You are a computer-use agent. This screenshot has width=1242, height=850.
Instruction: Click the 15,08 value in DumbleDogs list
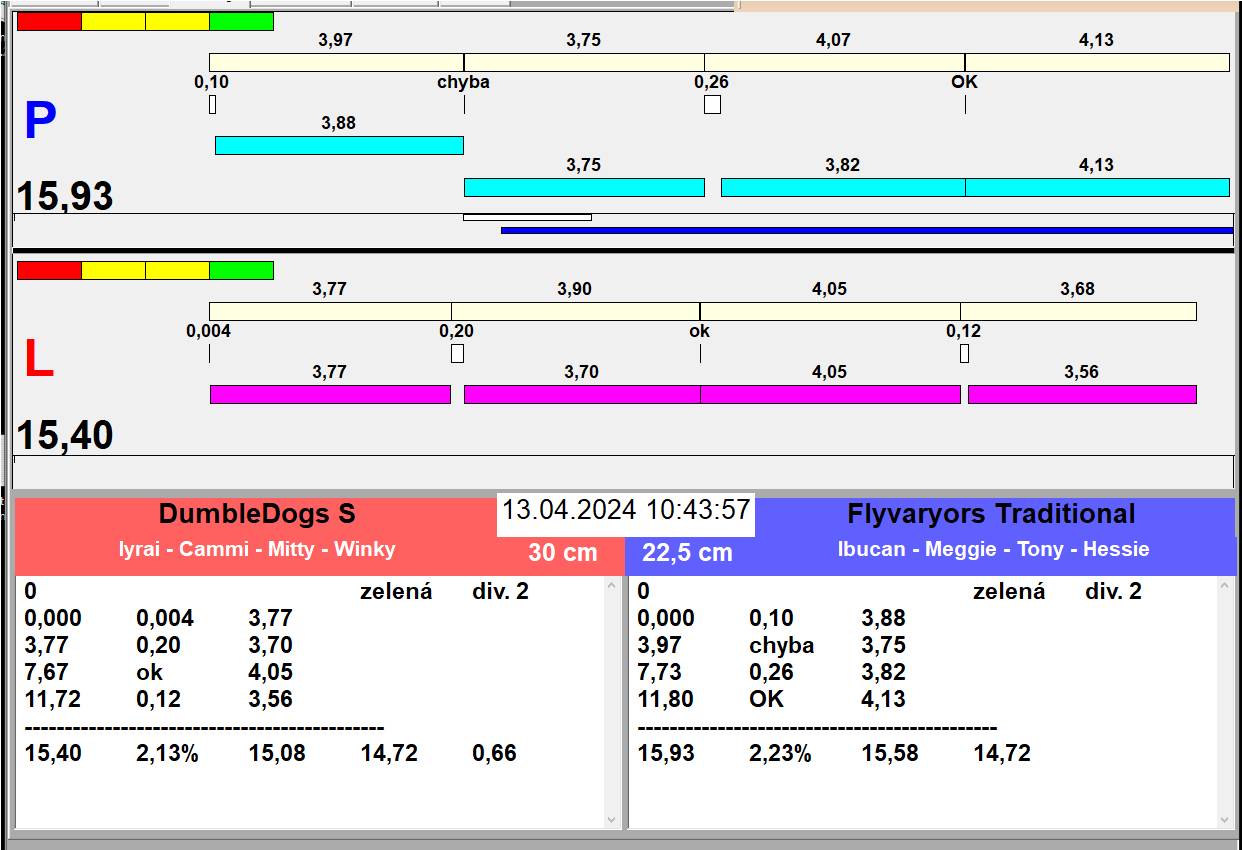277,753
